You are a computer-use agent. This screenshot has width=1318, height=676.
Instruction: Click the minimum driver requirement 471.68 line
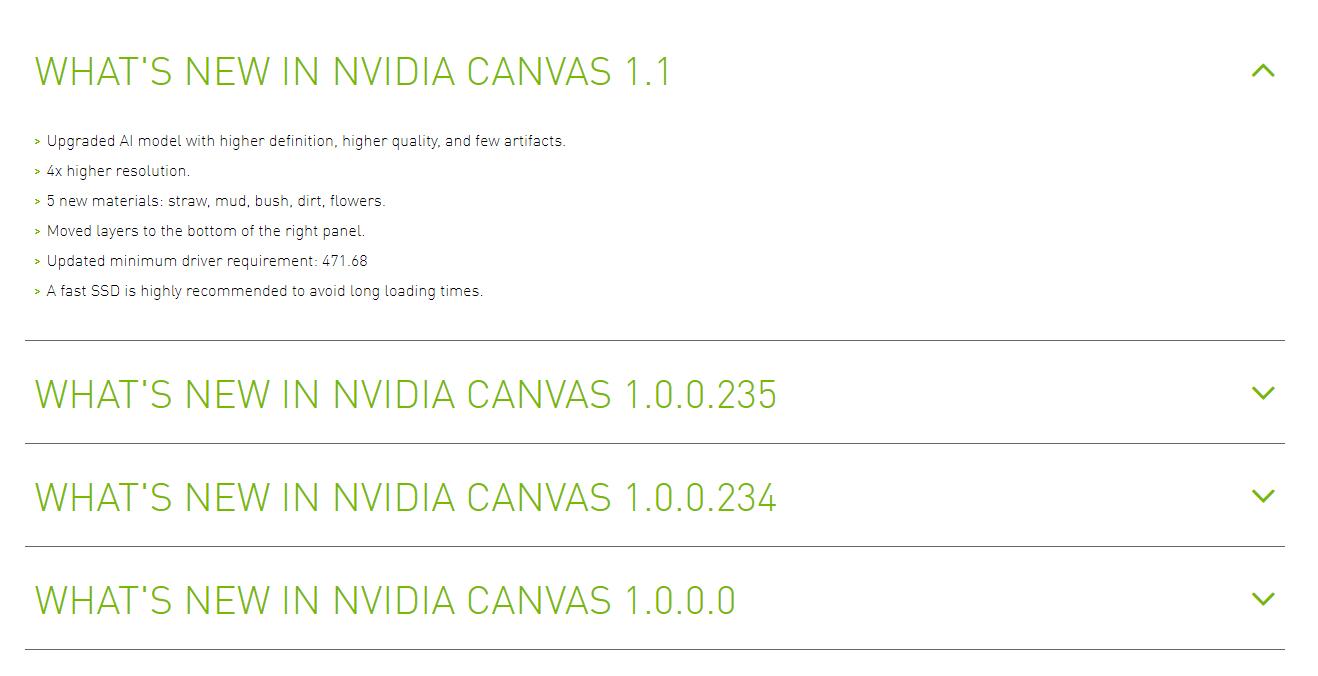pos(207,261)
